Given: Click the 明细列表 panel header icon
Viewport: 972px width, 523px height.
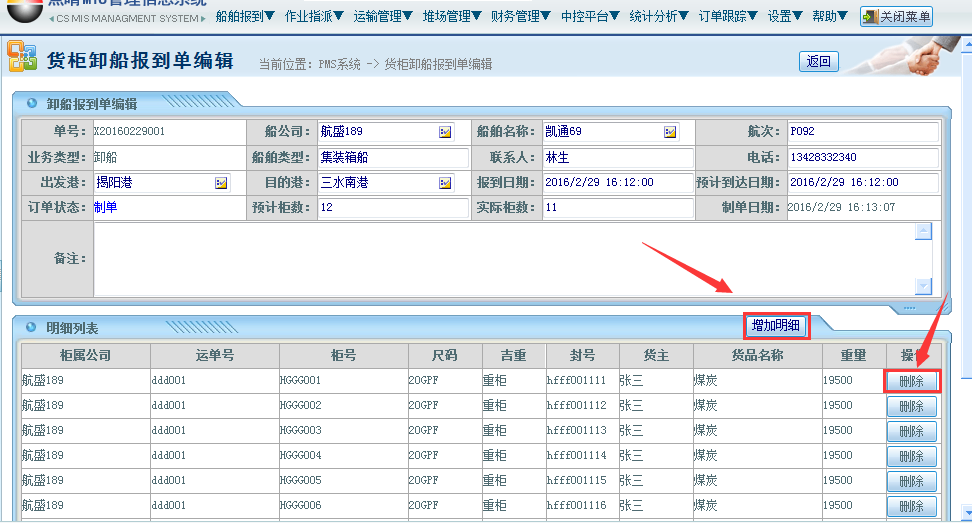Looking at the screenshot, I should click(32, 327).
